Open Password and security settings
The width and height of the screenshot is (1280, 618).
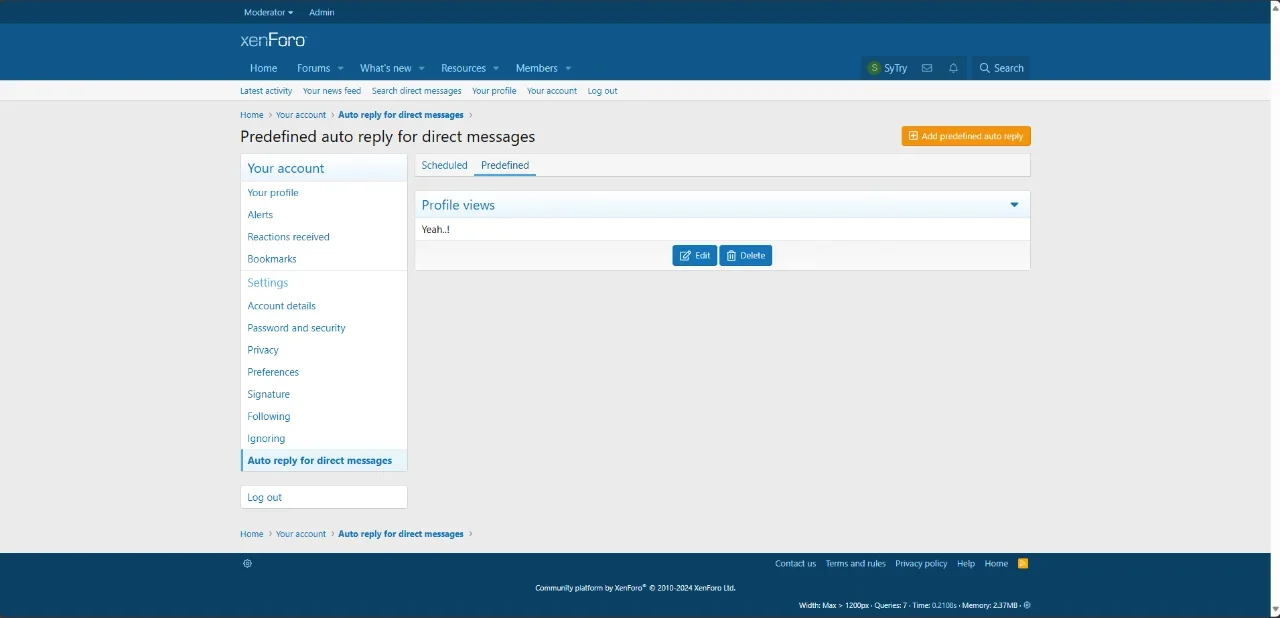pyautogui.click(x=296, y=329)
